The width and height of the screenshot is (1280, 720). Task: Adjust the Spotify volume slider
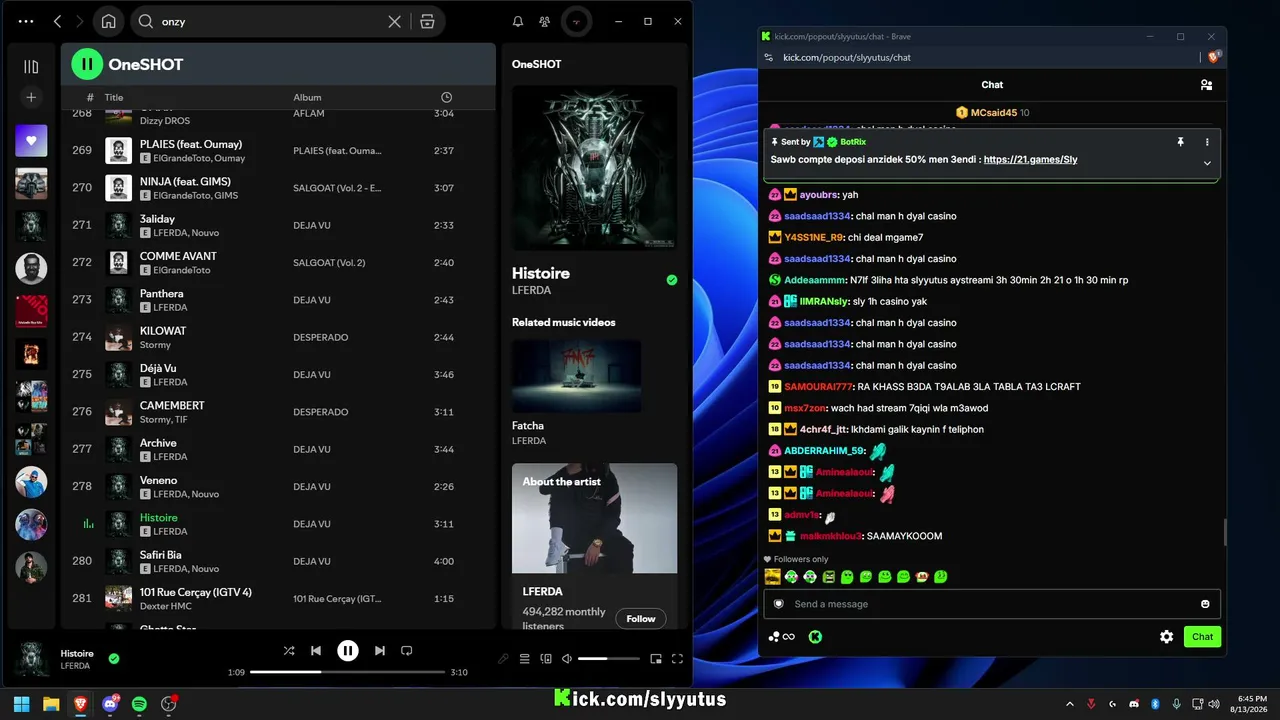click(608, 658)
